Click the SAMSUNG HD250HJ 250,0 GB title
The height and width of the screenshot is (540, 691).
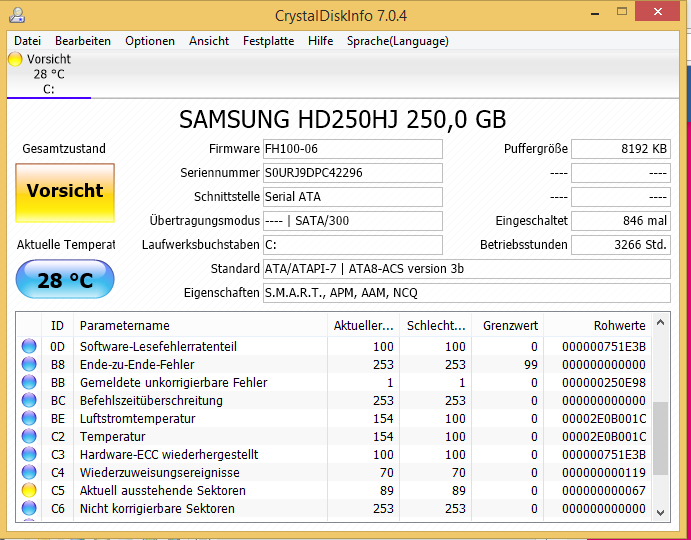[342, 119]
